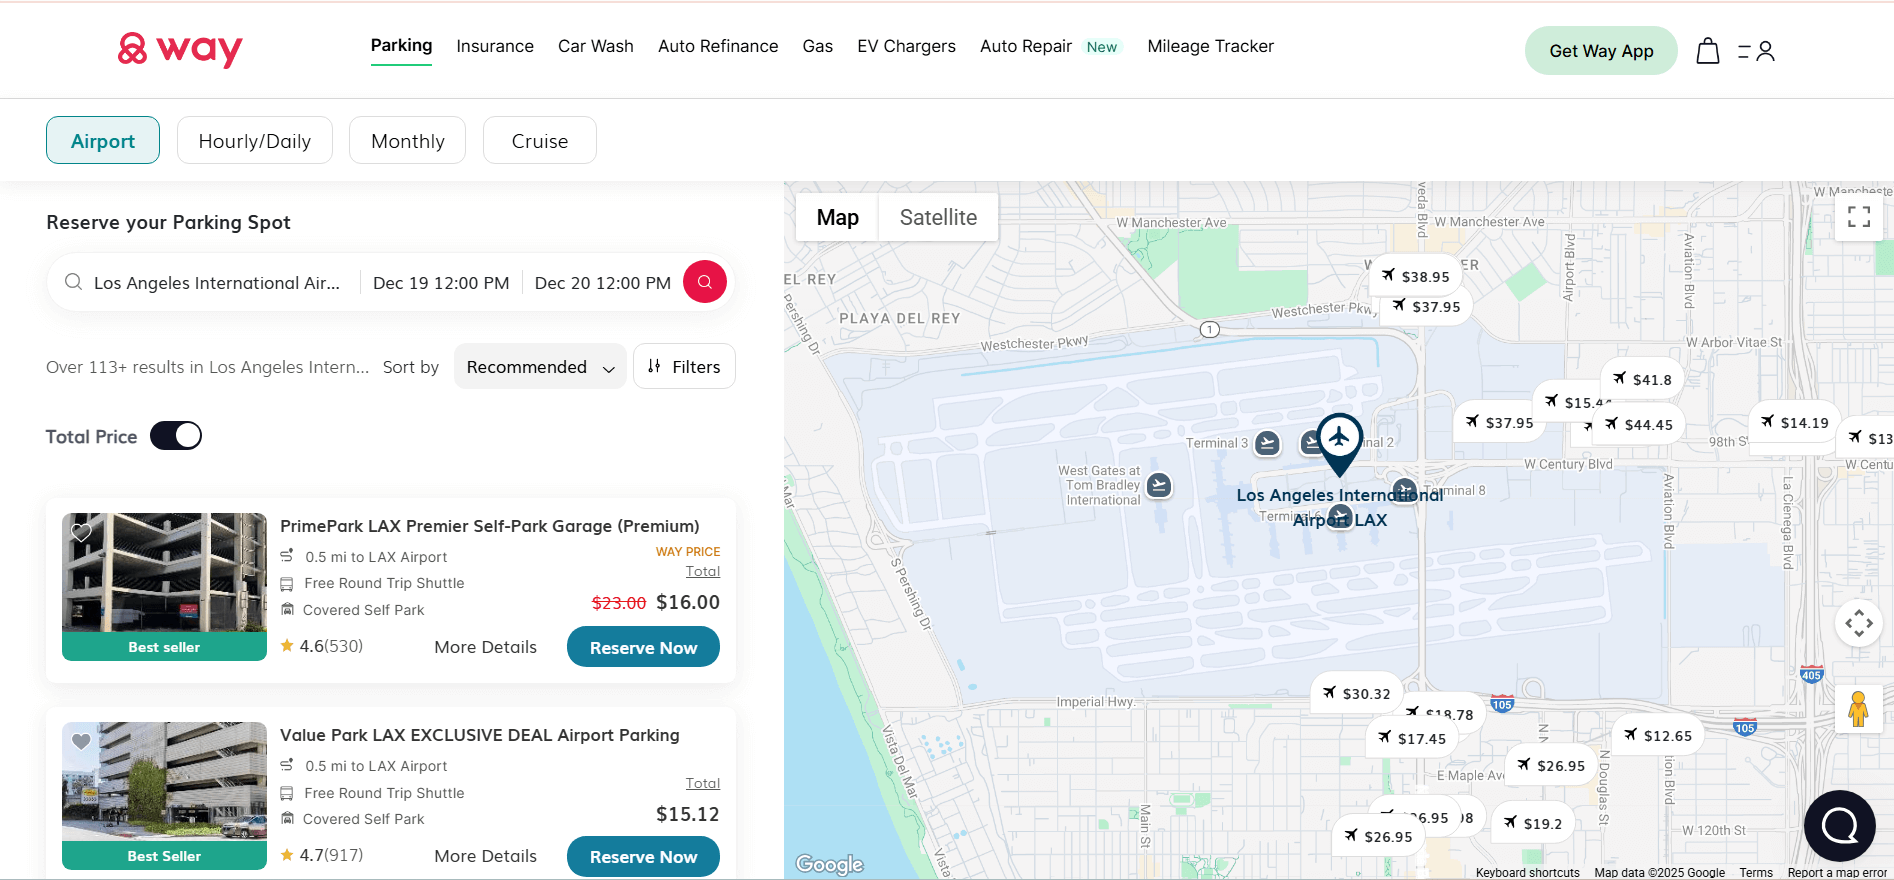Open the map Terms link
Image resolution: width=1894 pixels, height=880 pixels.
pyautogui.click(x=1755, y=872)
